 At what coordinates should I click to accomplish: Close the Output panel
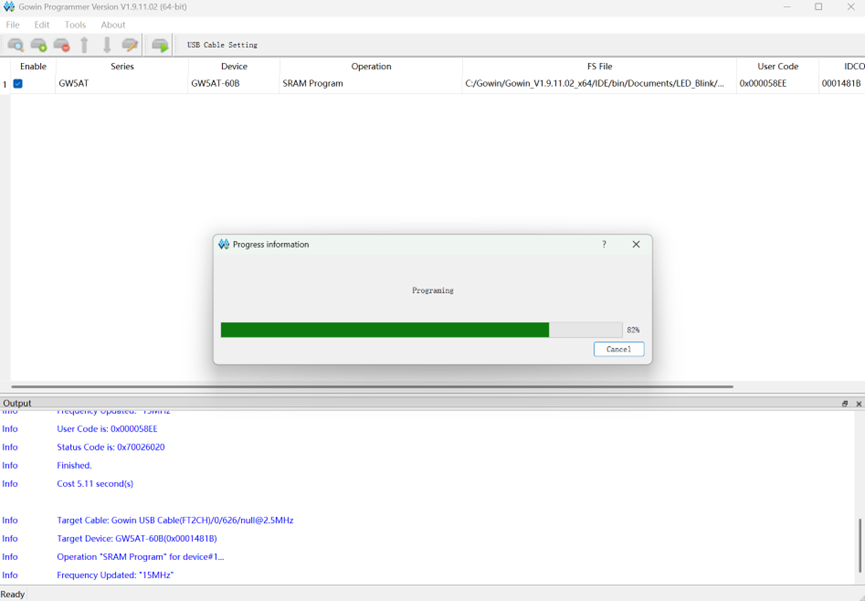point(858,403)
